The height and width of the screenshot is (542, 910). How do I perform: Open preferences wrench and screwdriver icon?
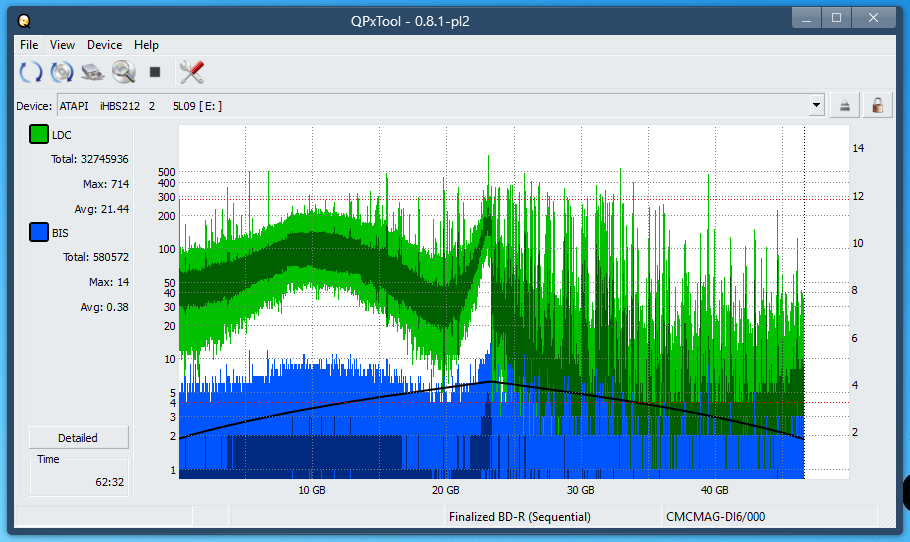191,71
